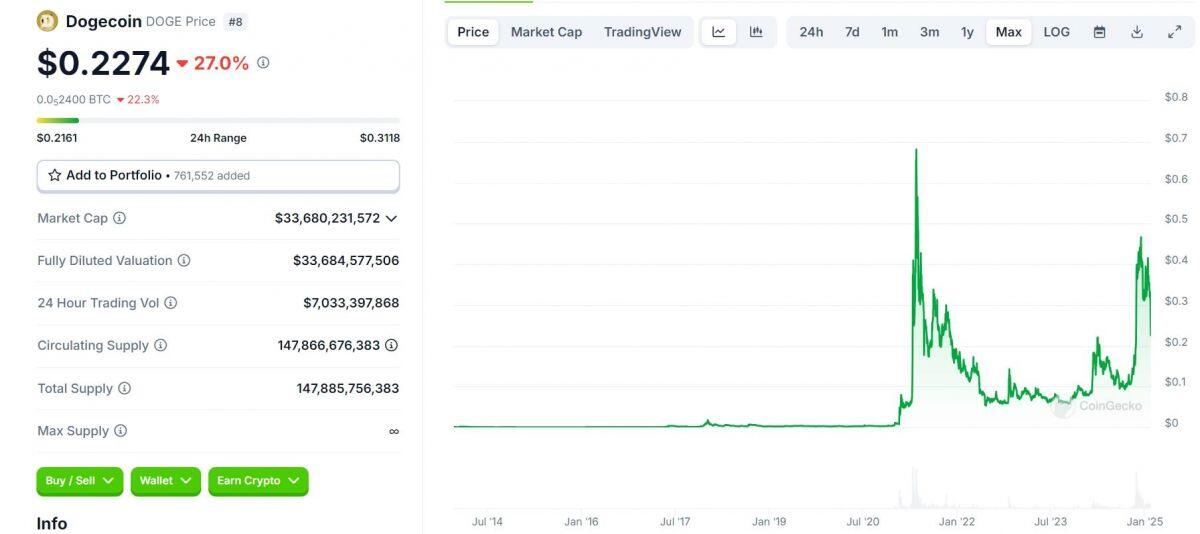Click info icon beside Circulating Supply label
Image resolution: width=1200 pixels, height=534 pixels.
(x=160, y=345)
